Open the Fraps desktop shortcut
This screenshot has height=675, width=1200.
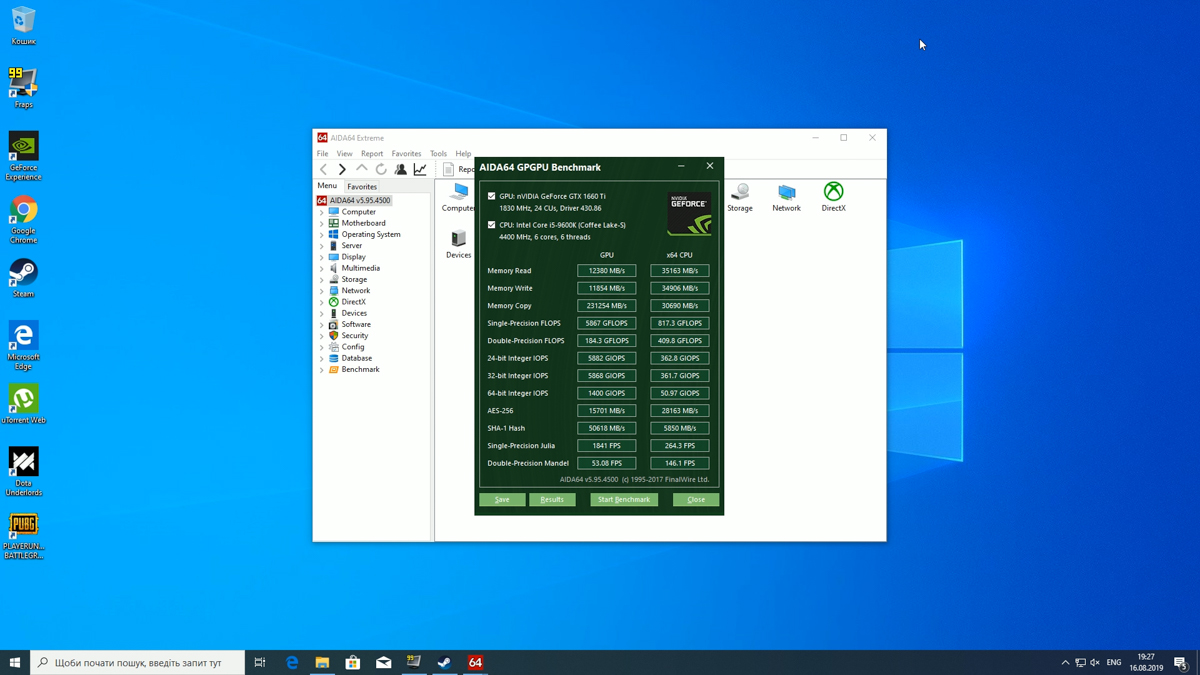click(23, 88)
